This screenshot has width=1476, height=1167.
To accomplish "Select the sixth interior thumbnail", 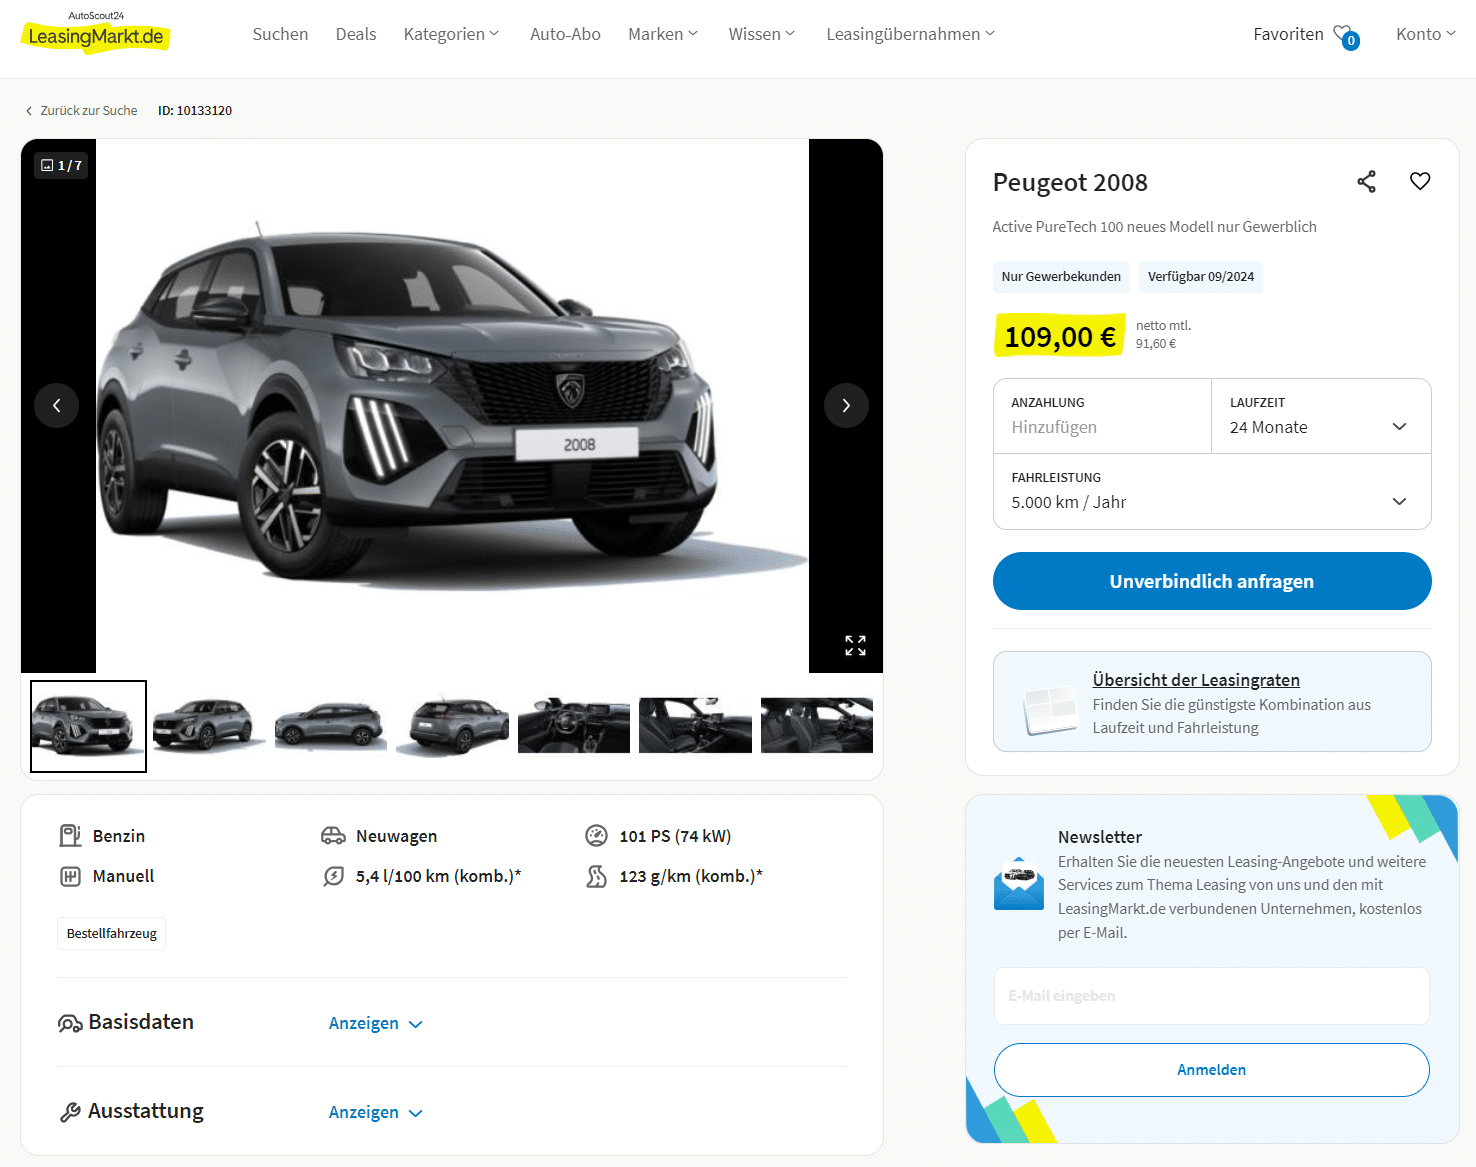I will [x=695, y=725].
